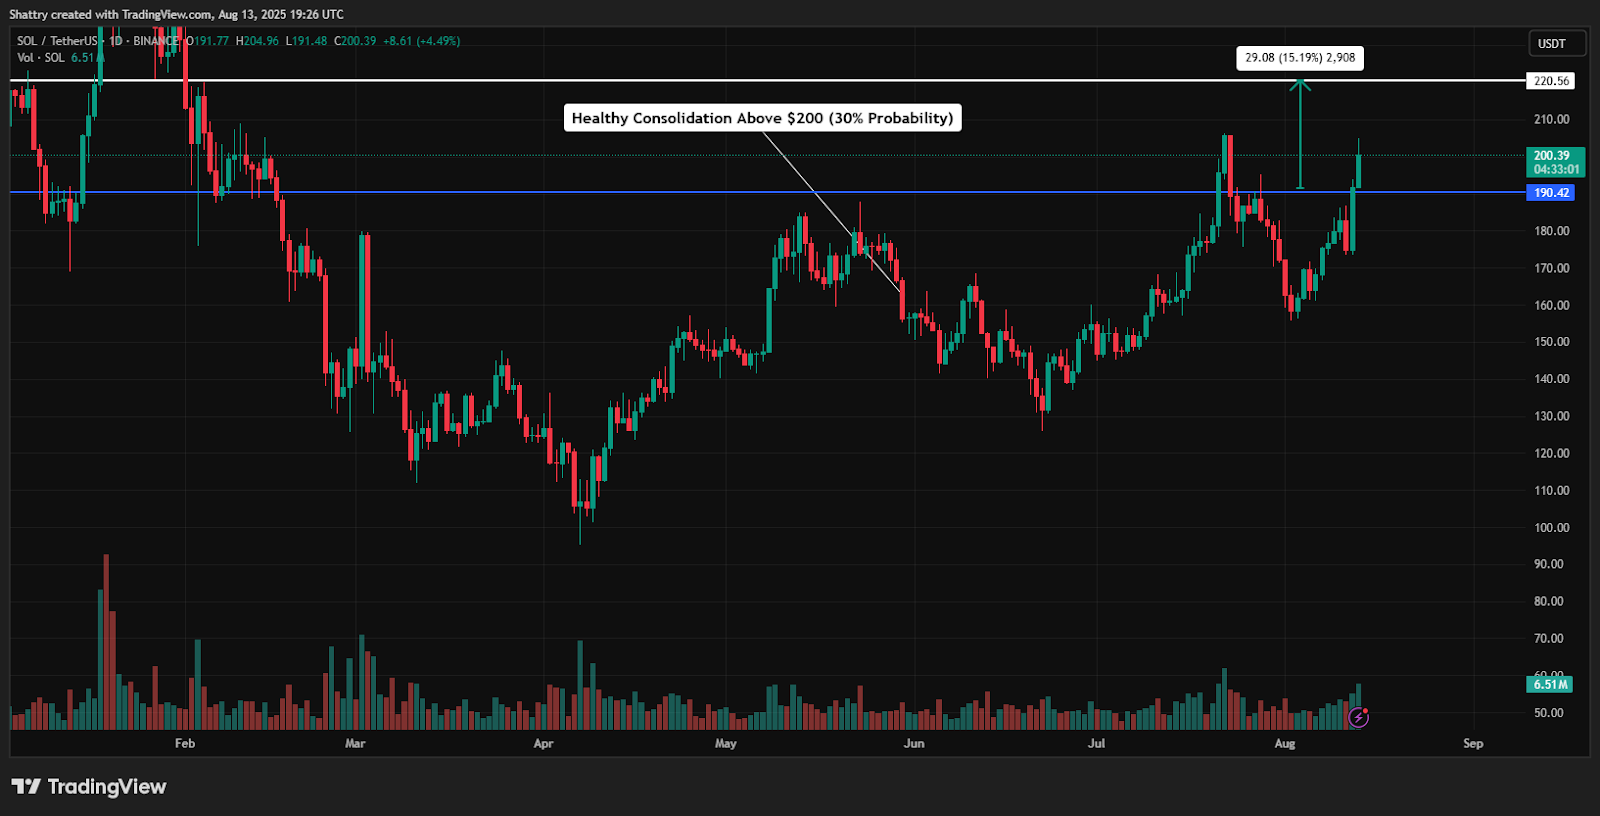Screen dimensions: 1600x816
Task: Click the 1D interval in chart legend
Action: (x=116, y=41)
